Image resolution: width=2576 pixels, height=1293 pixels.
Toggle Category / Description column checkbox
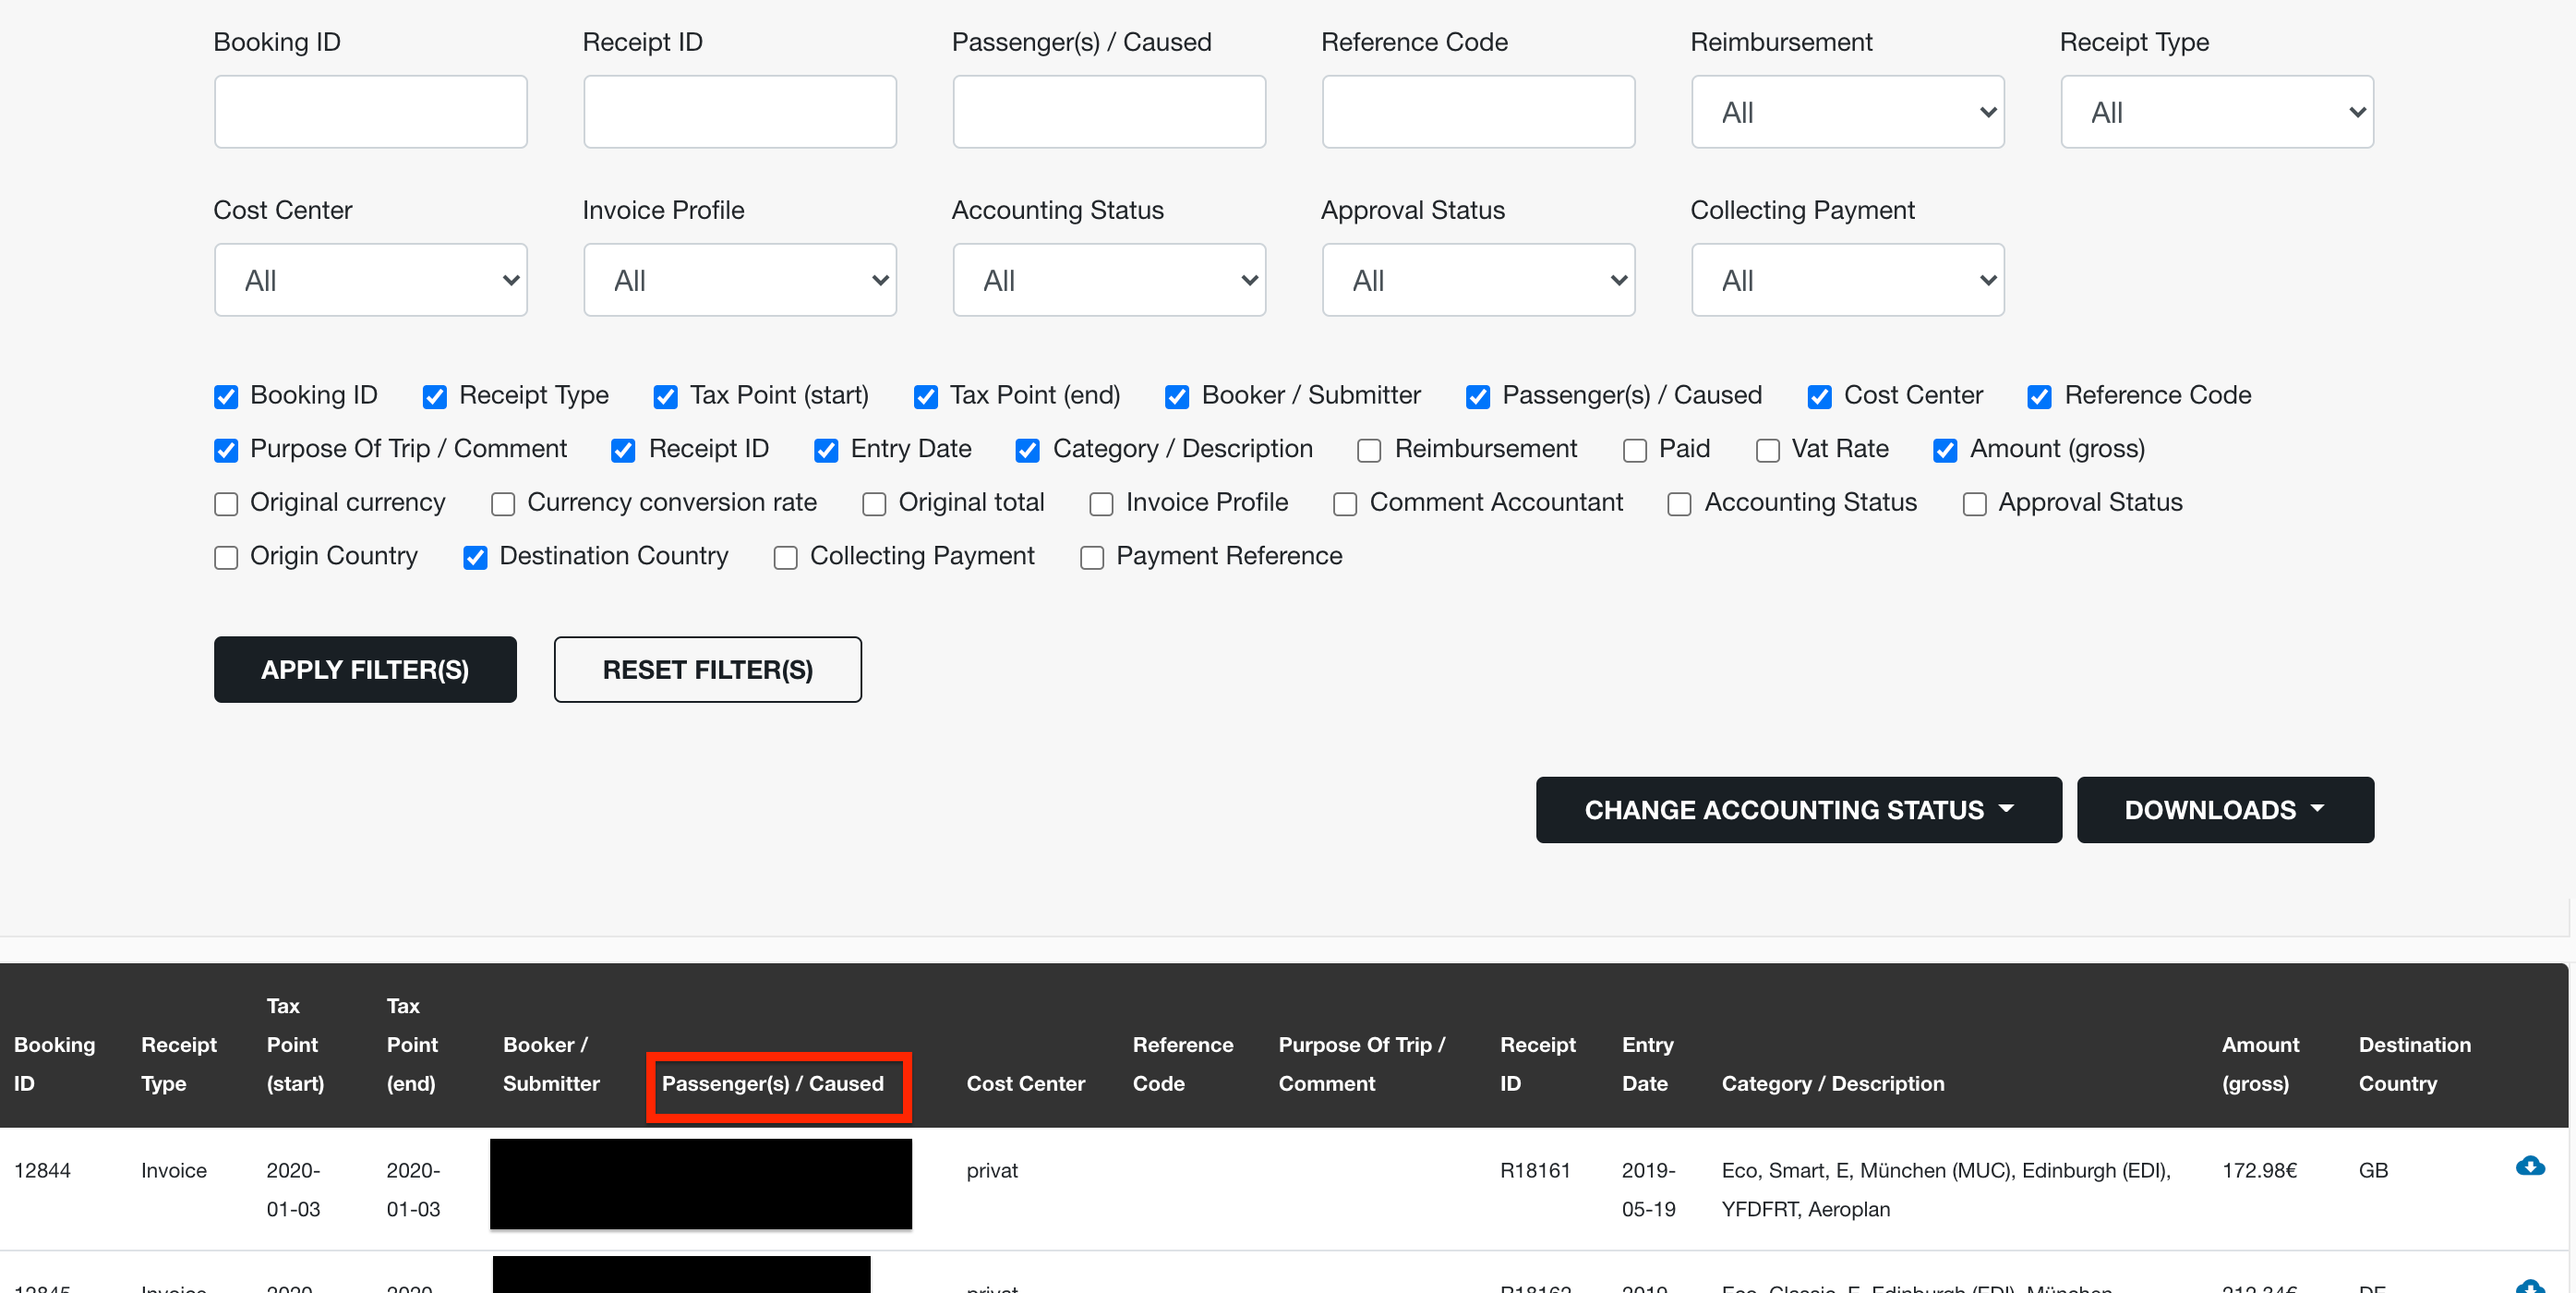(1027, 450)
